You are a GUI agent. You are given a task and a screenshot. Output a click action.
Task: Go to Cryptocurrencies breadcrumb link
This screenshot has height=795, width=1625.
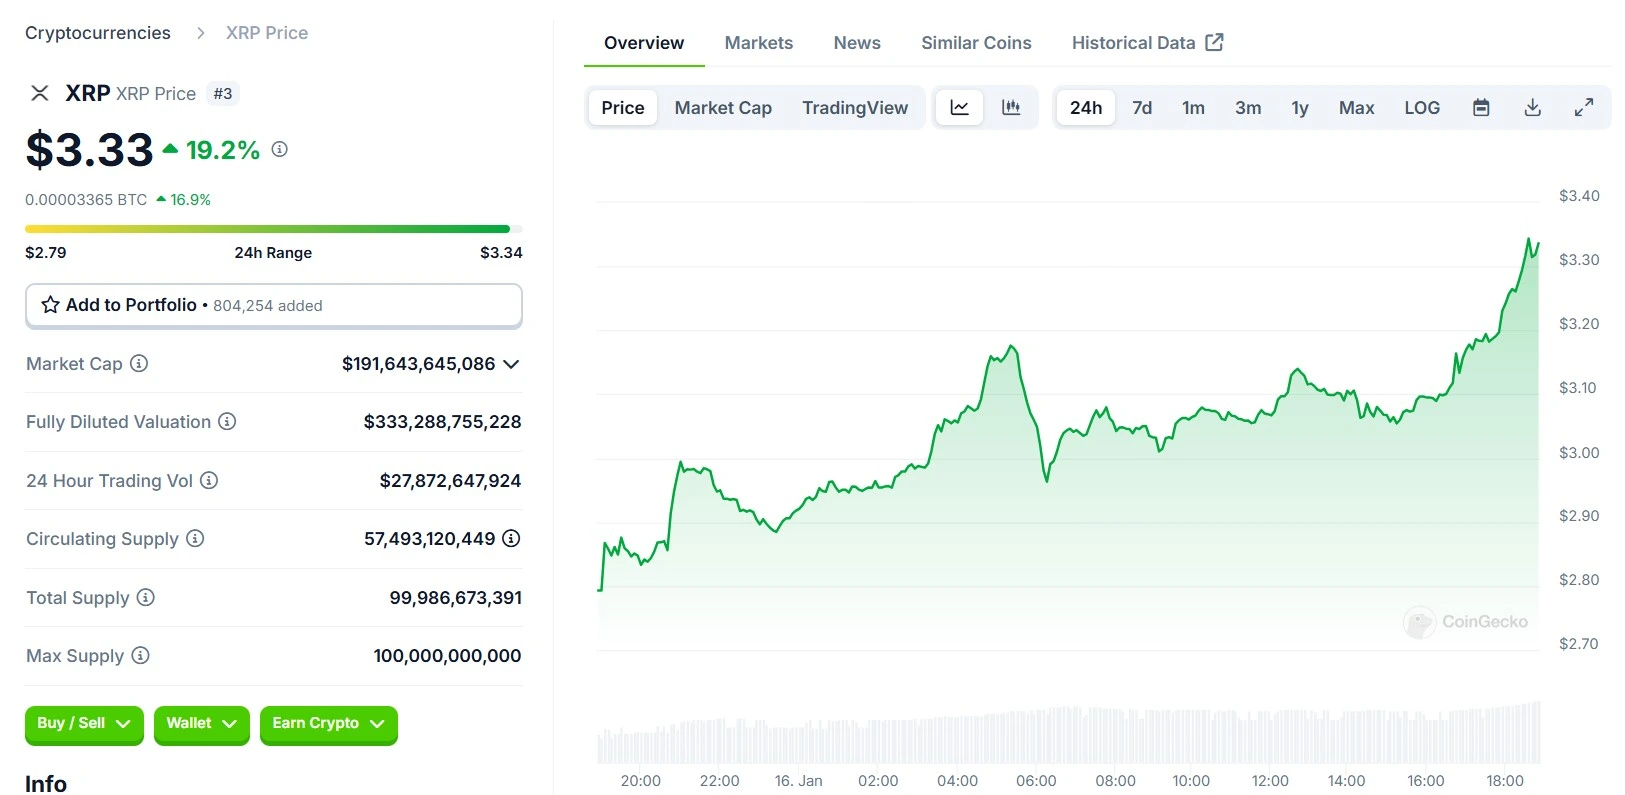pos(98,33)
